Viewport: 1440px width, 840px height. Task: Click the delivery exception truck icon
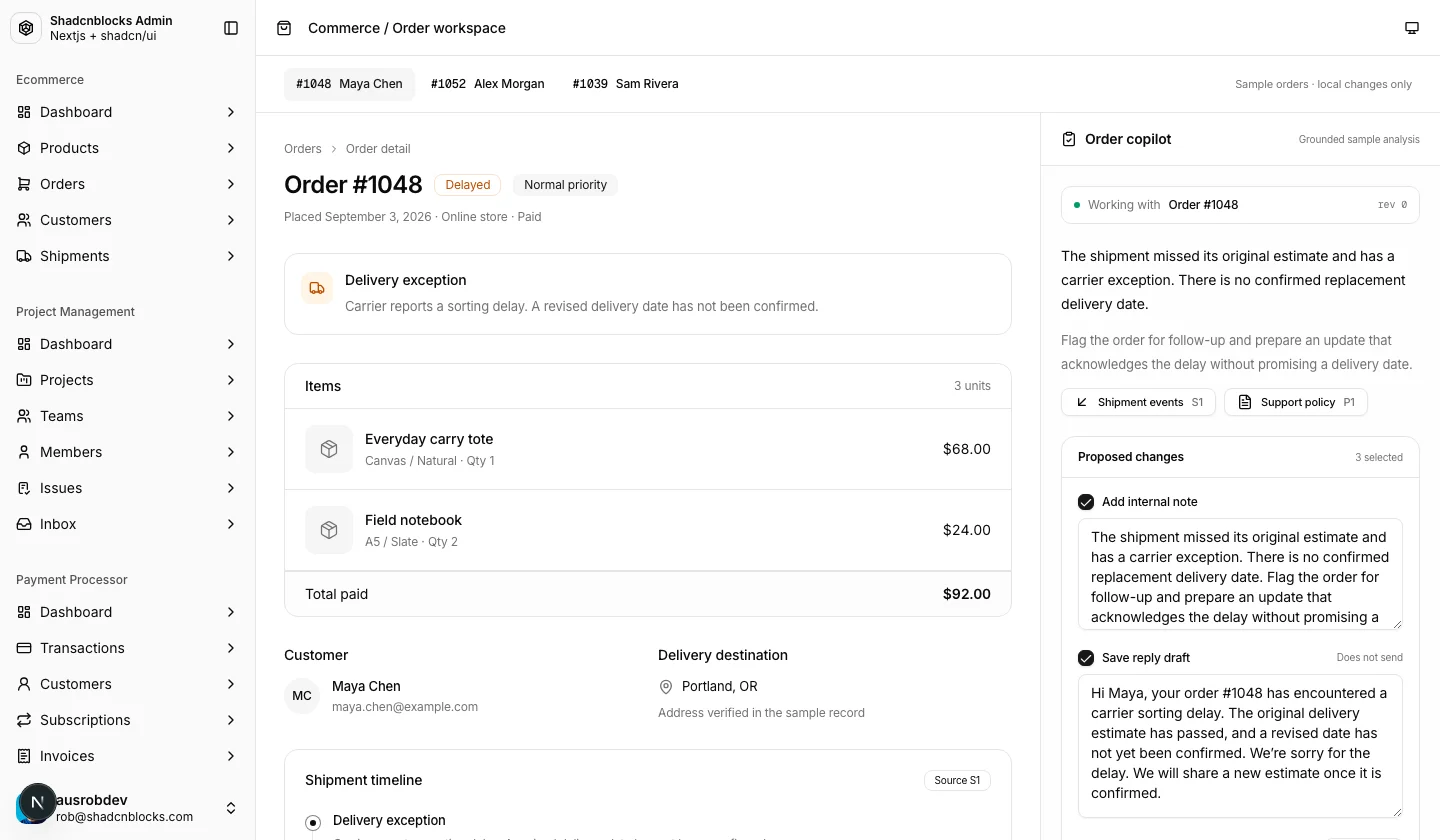[x=317, y=288]
